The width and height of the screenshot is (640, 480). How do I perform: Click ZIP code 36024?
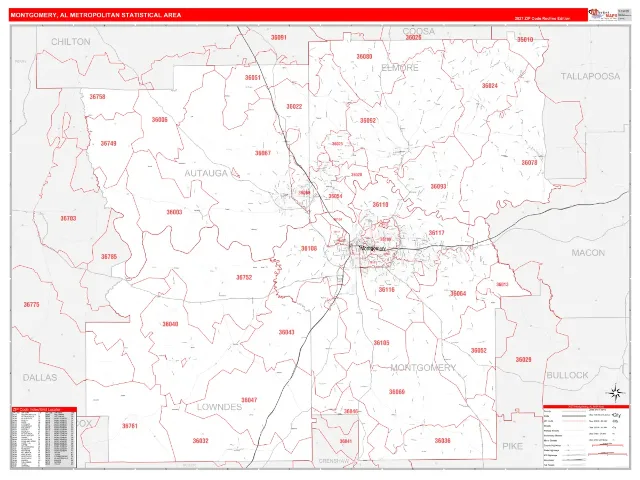click(490, 86)
